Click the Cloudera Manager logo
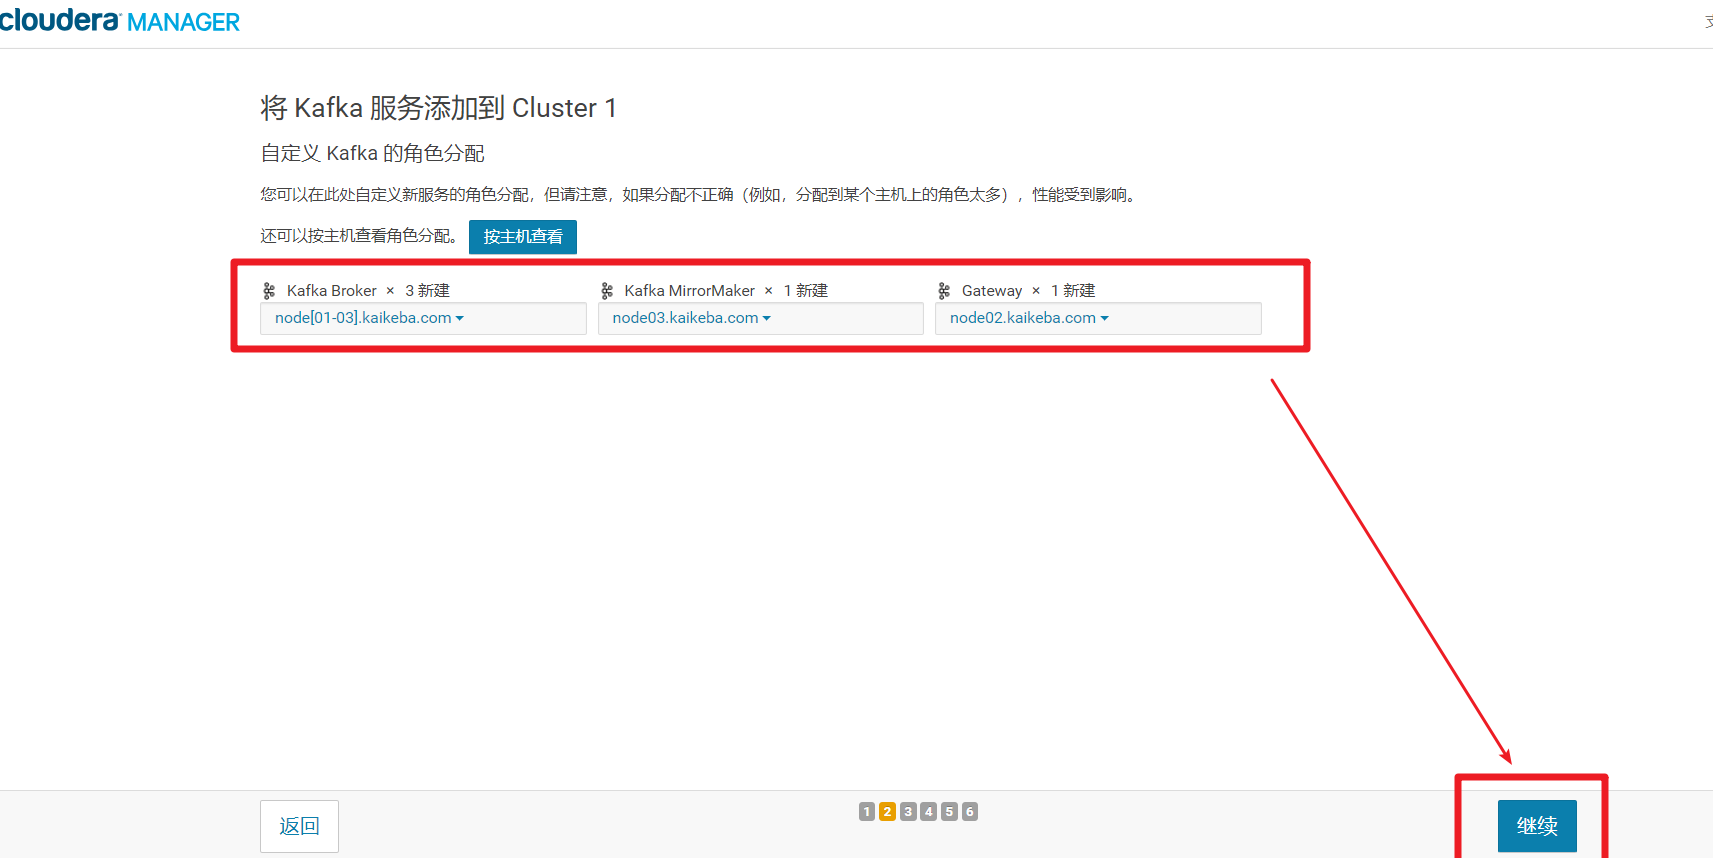The width and height of the screenshot is (1713, 858). (x=120, y=21)
